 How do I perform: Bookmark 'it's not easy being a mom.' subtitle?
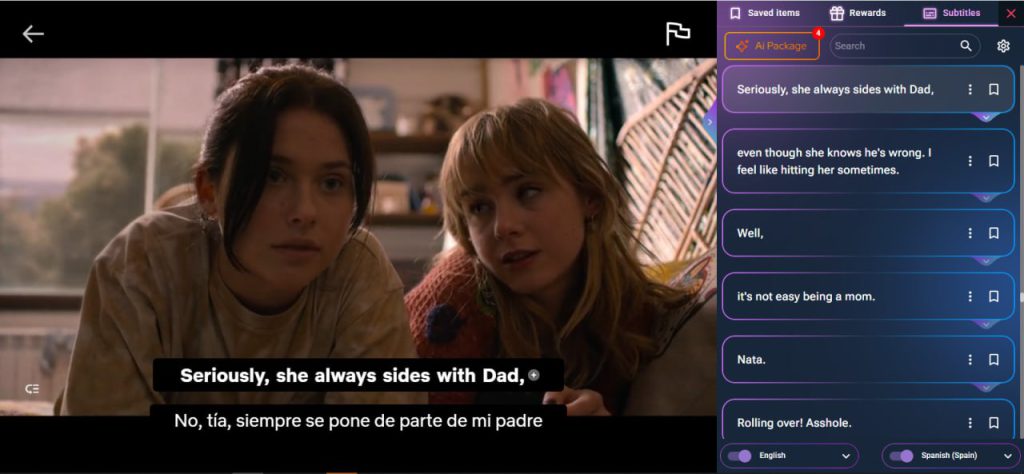click(x=994, y=296)
